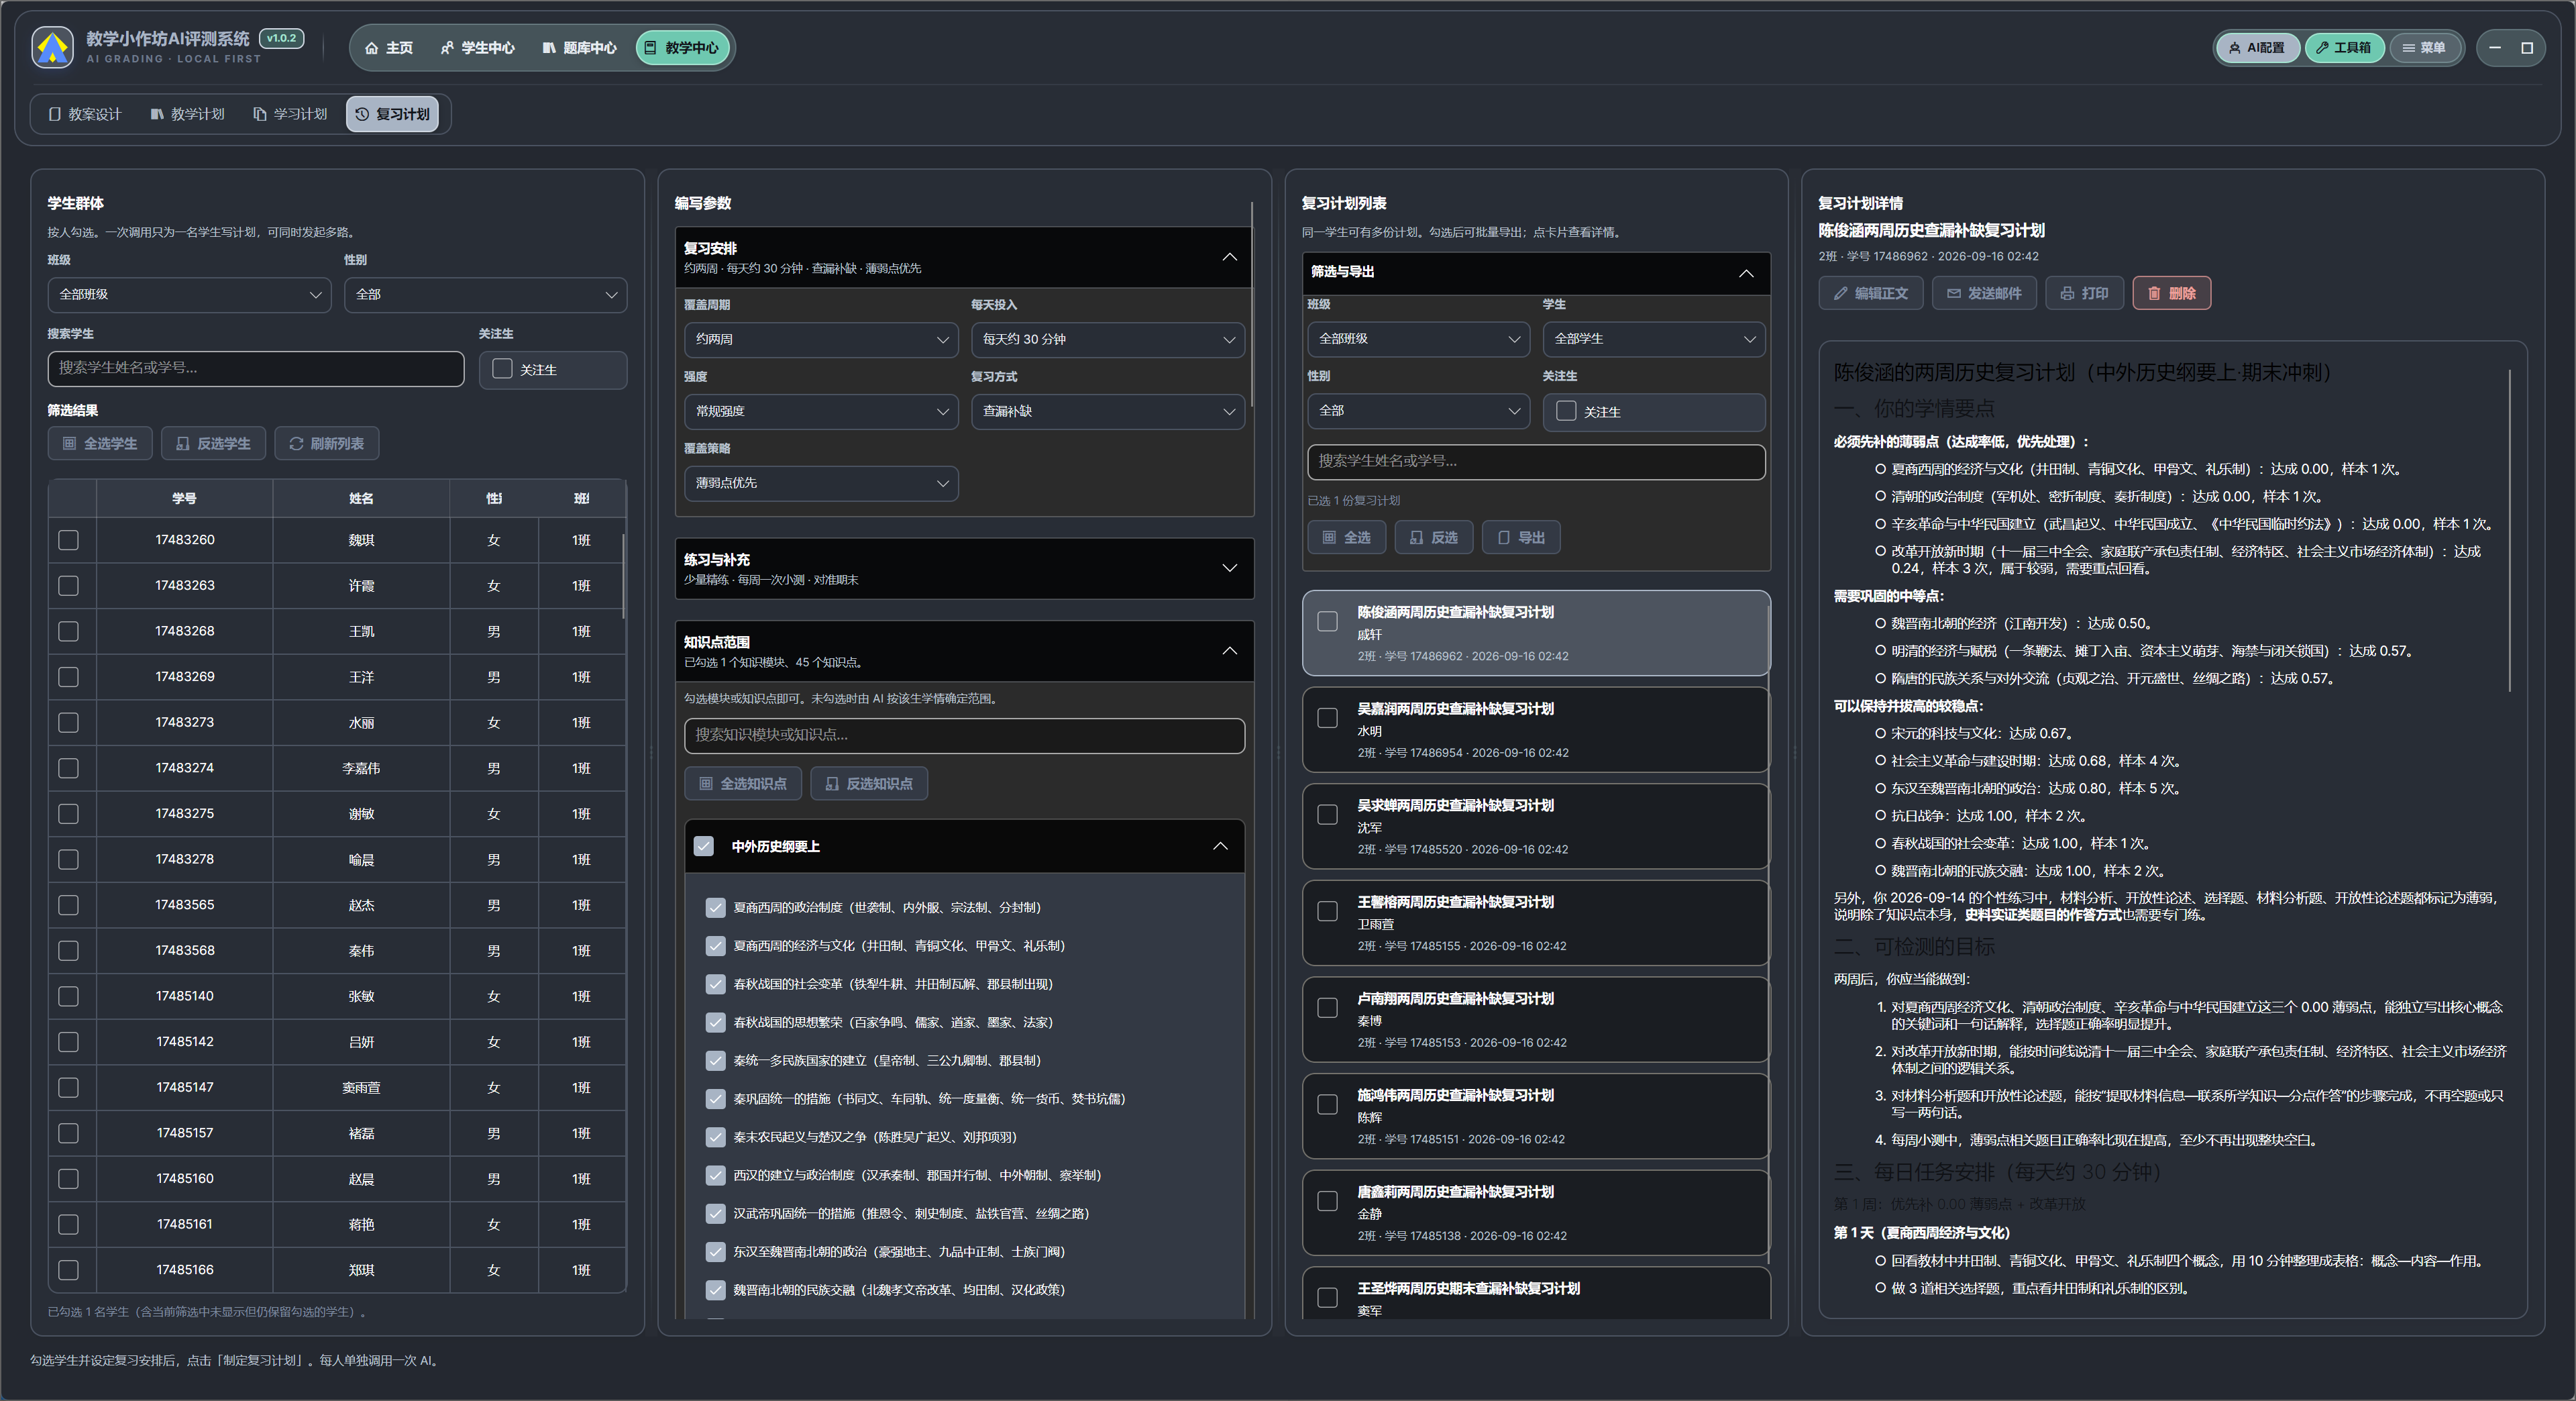Click the book icon beside 题库中心
Screen dimensions: 2576x1401
549,48
